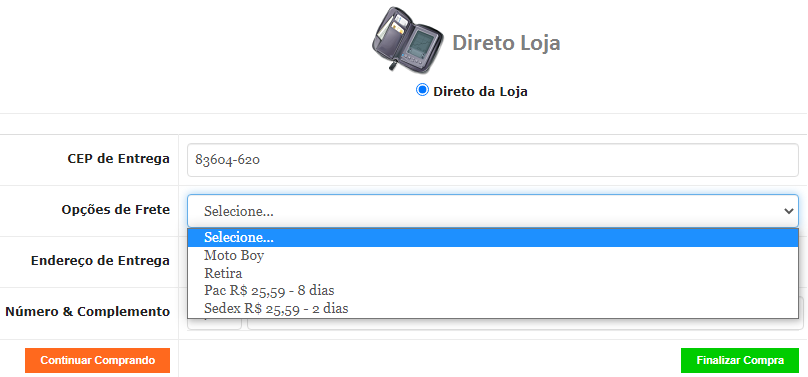
Task: Click the wallet organizer store icon
Action: tap(407, 41)
